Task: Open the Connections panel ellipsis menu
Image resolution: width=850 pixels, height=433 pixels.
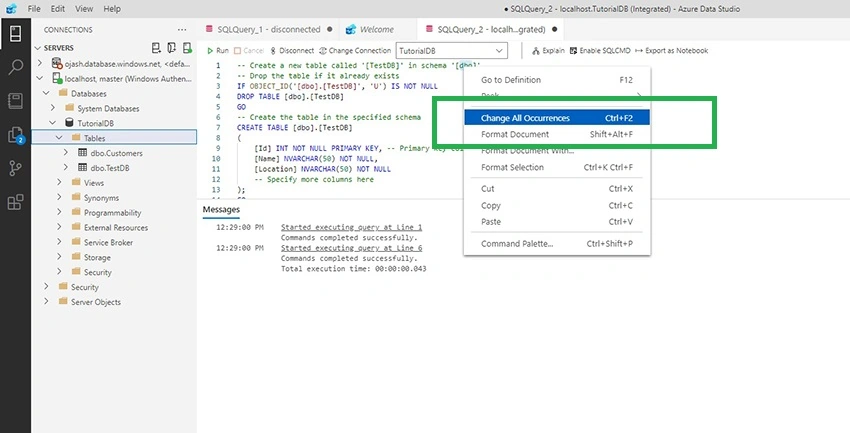Action: pos(182,30)
